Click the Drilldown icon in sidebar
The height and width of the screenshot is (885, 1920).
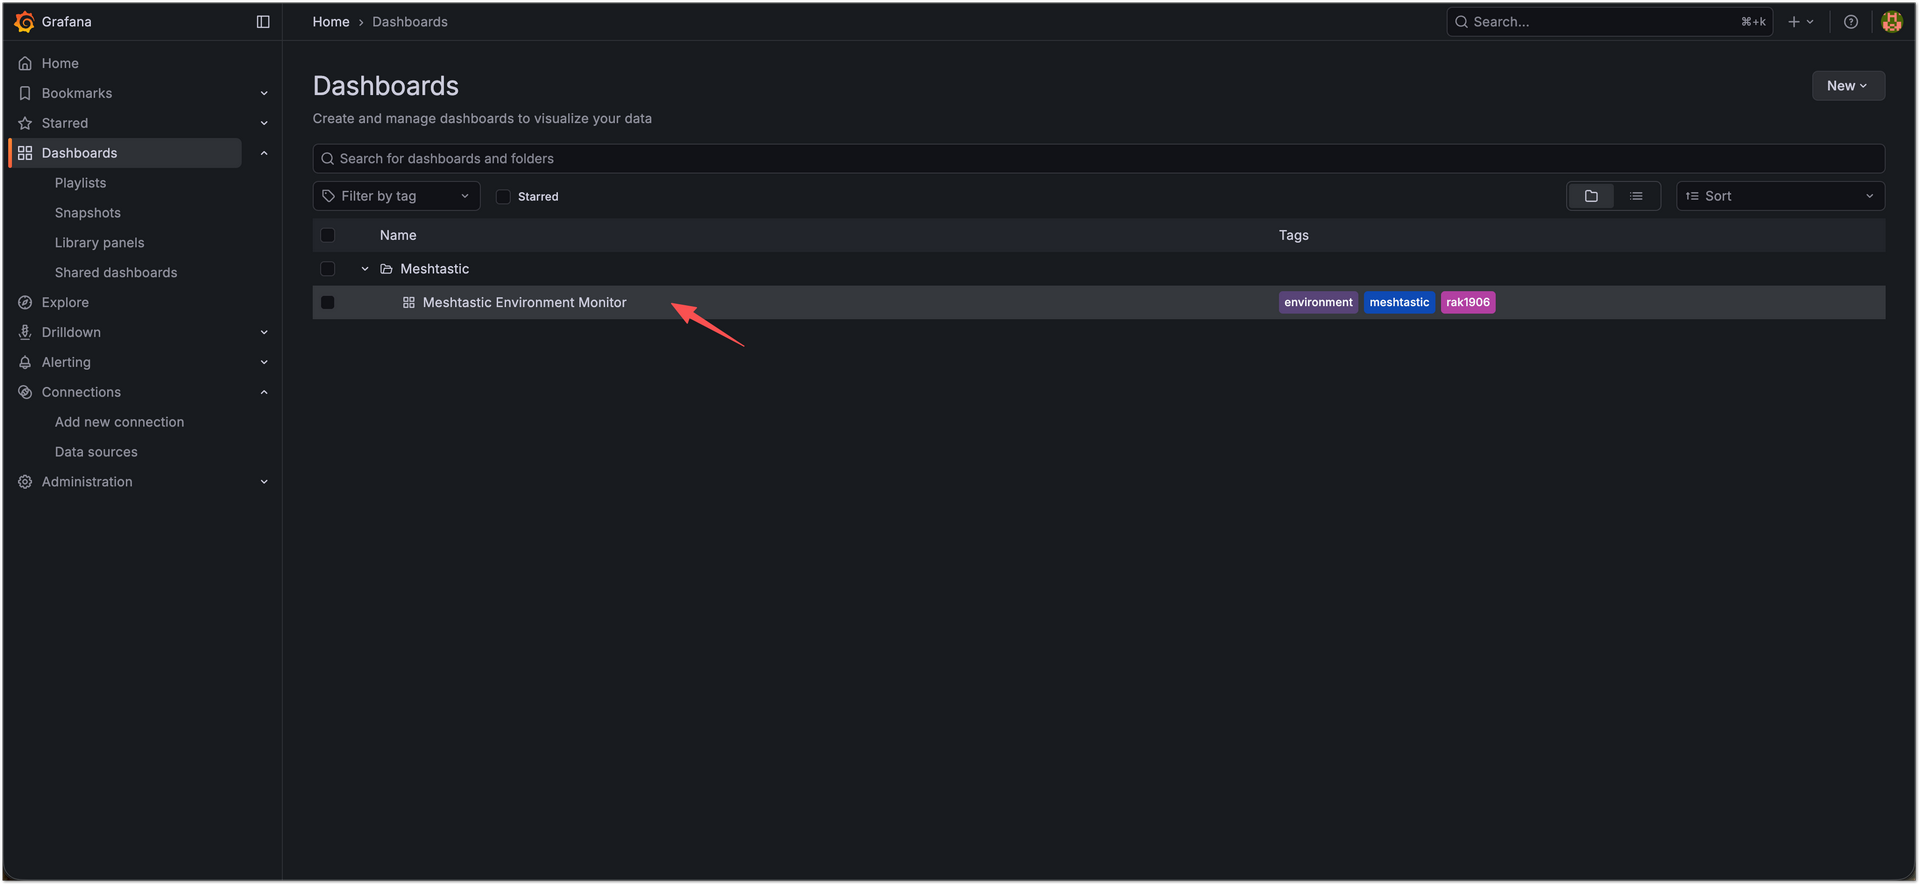coord(25,332)
